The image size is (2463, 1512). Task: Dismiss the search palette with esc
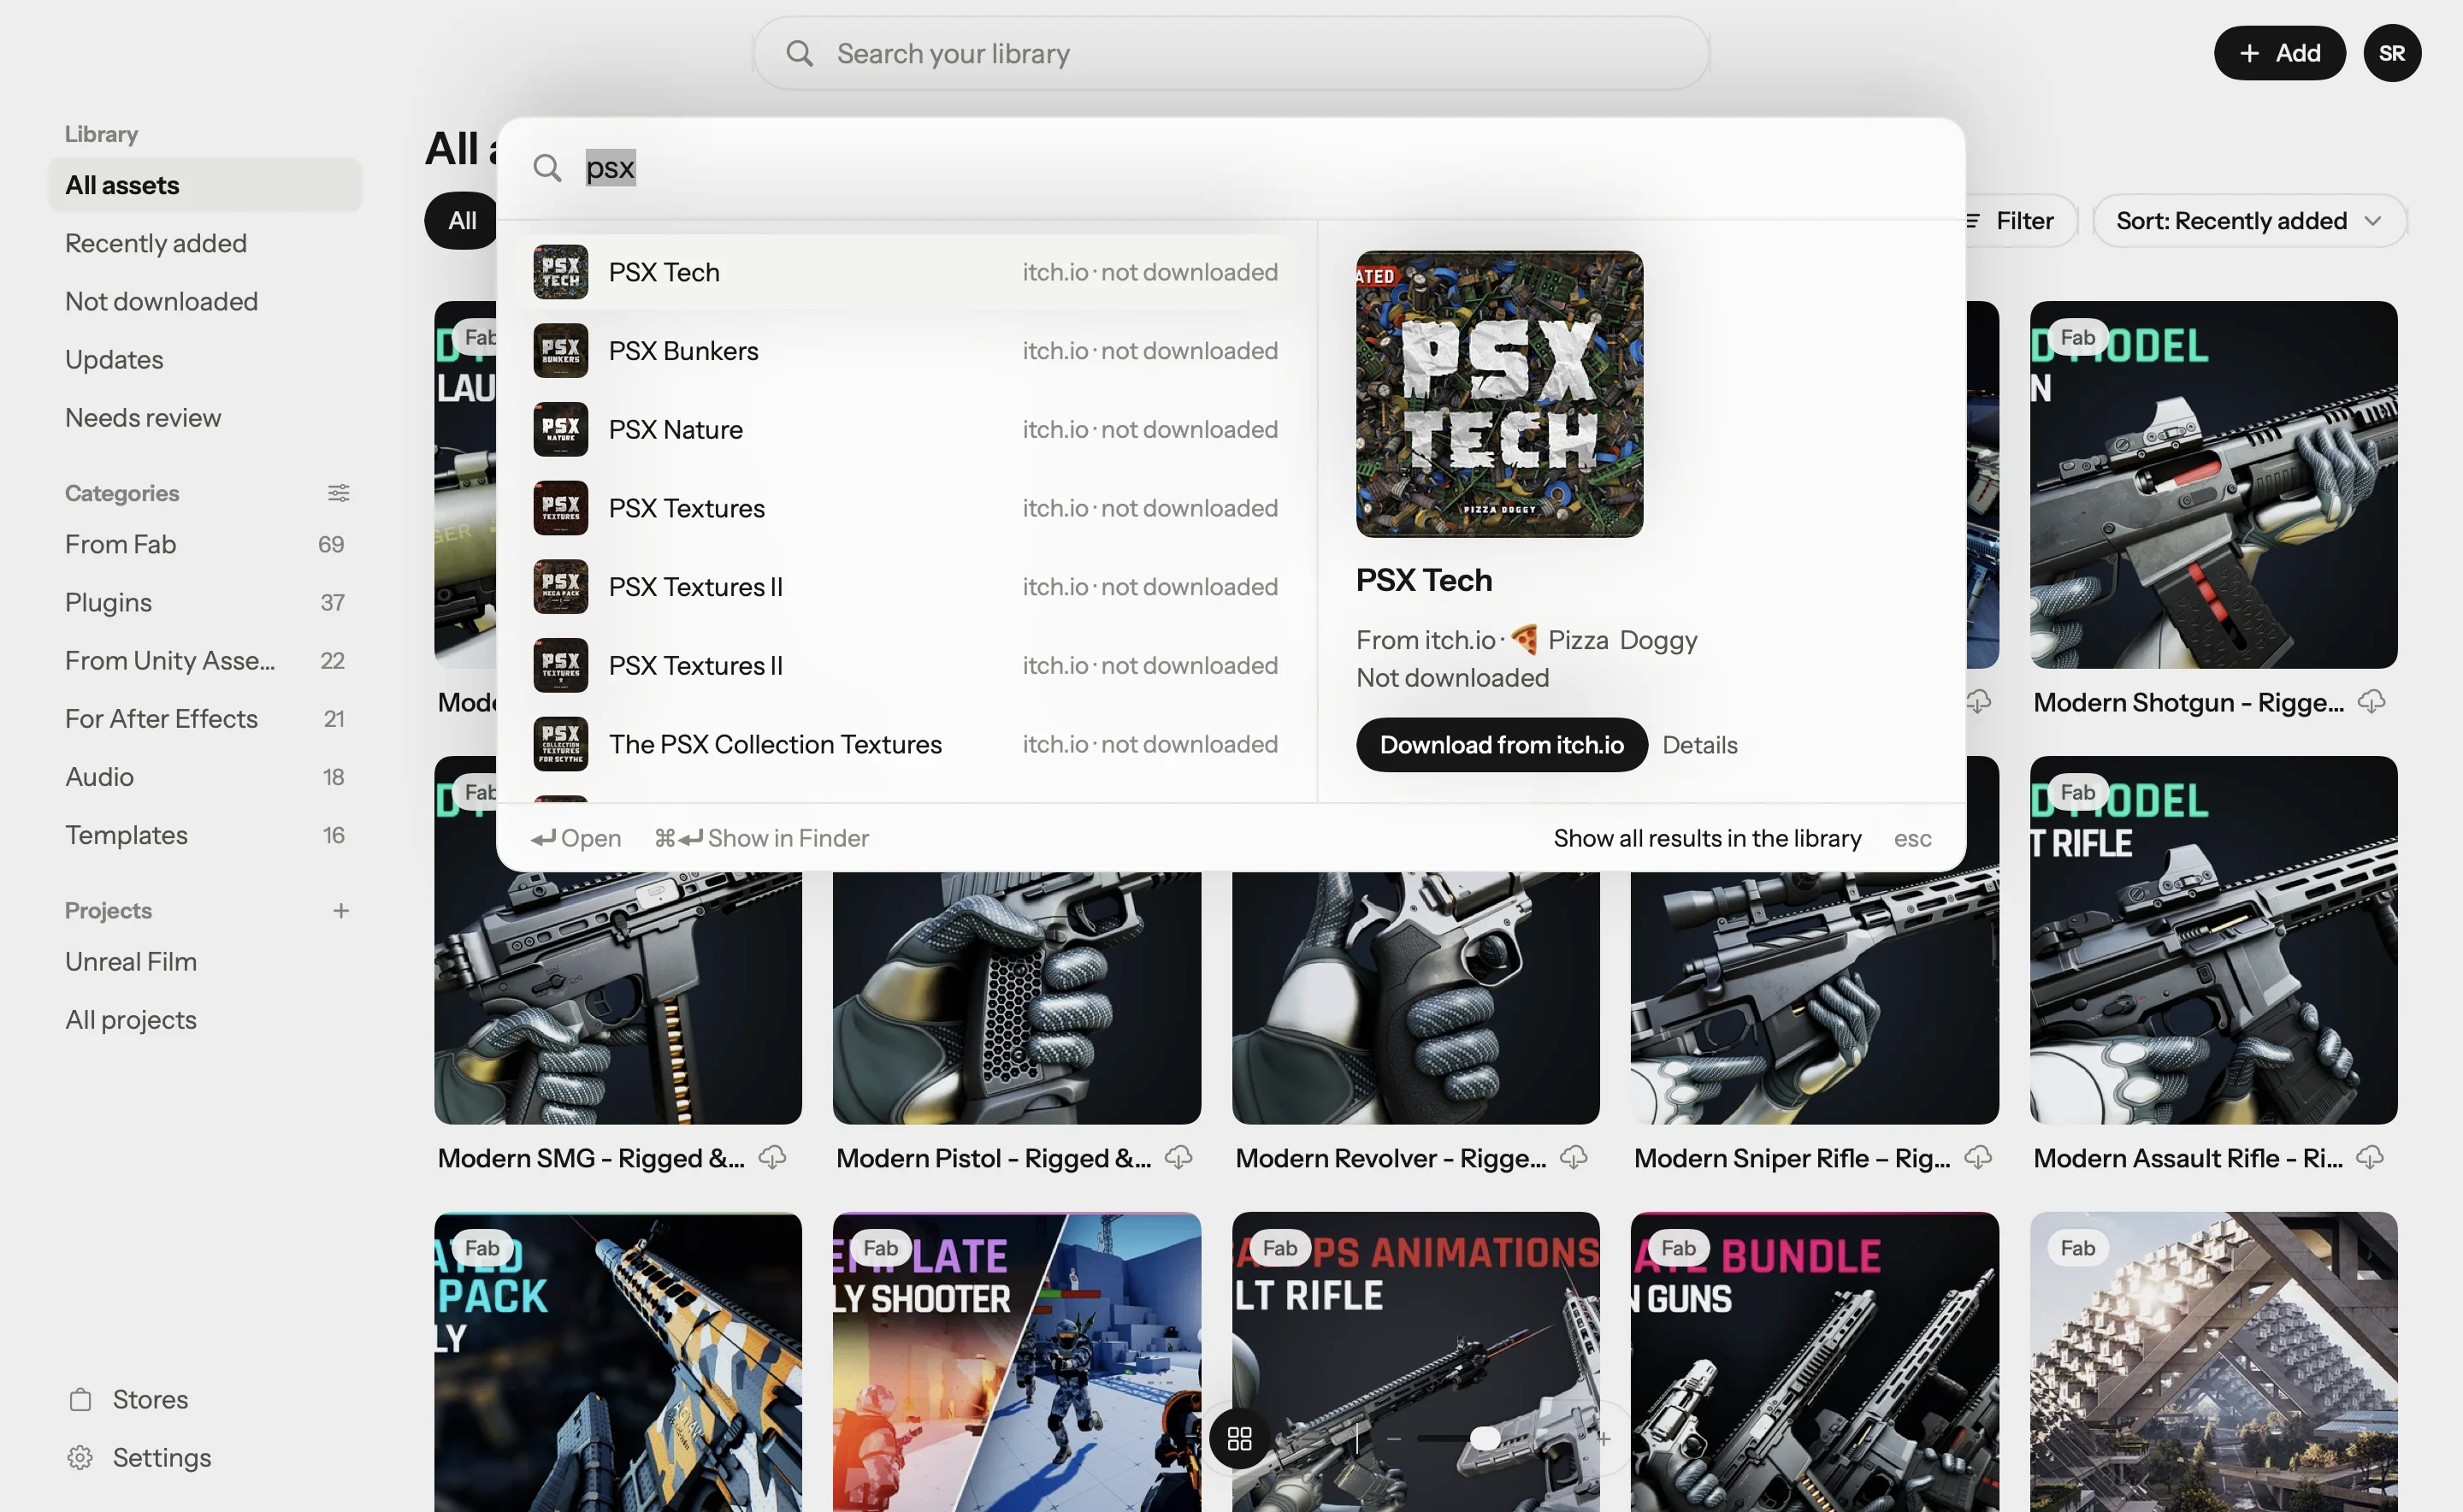(x=1912, y=838)
